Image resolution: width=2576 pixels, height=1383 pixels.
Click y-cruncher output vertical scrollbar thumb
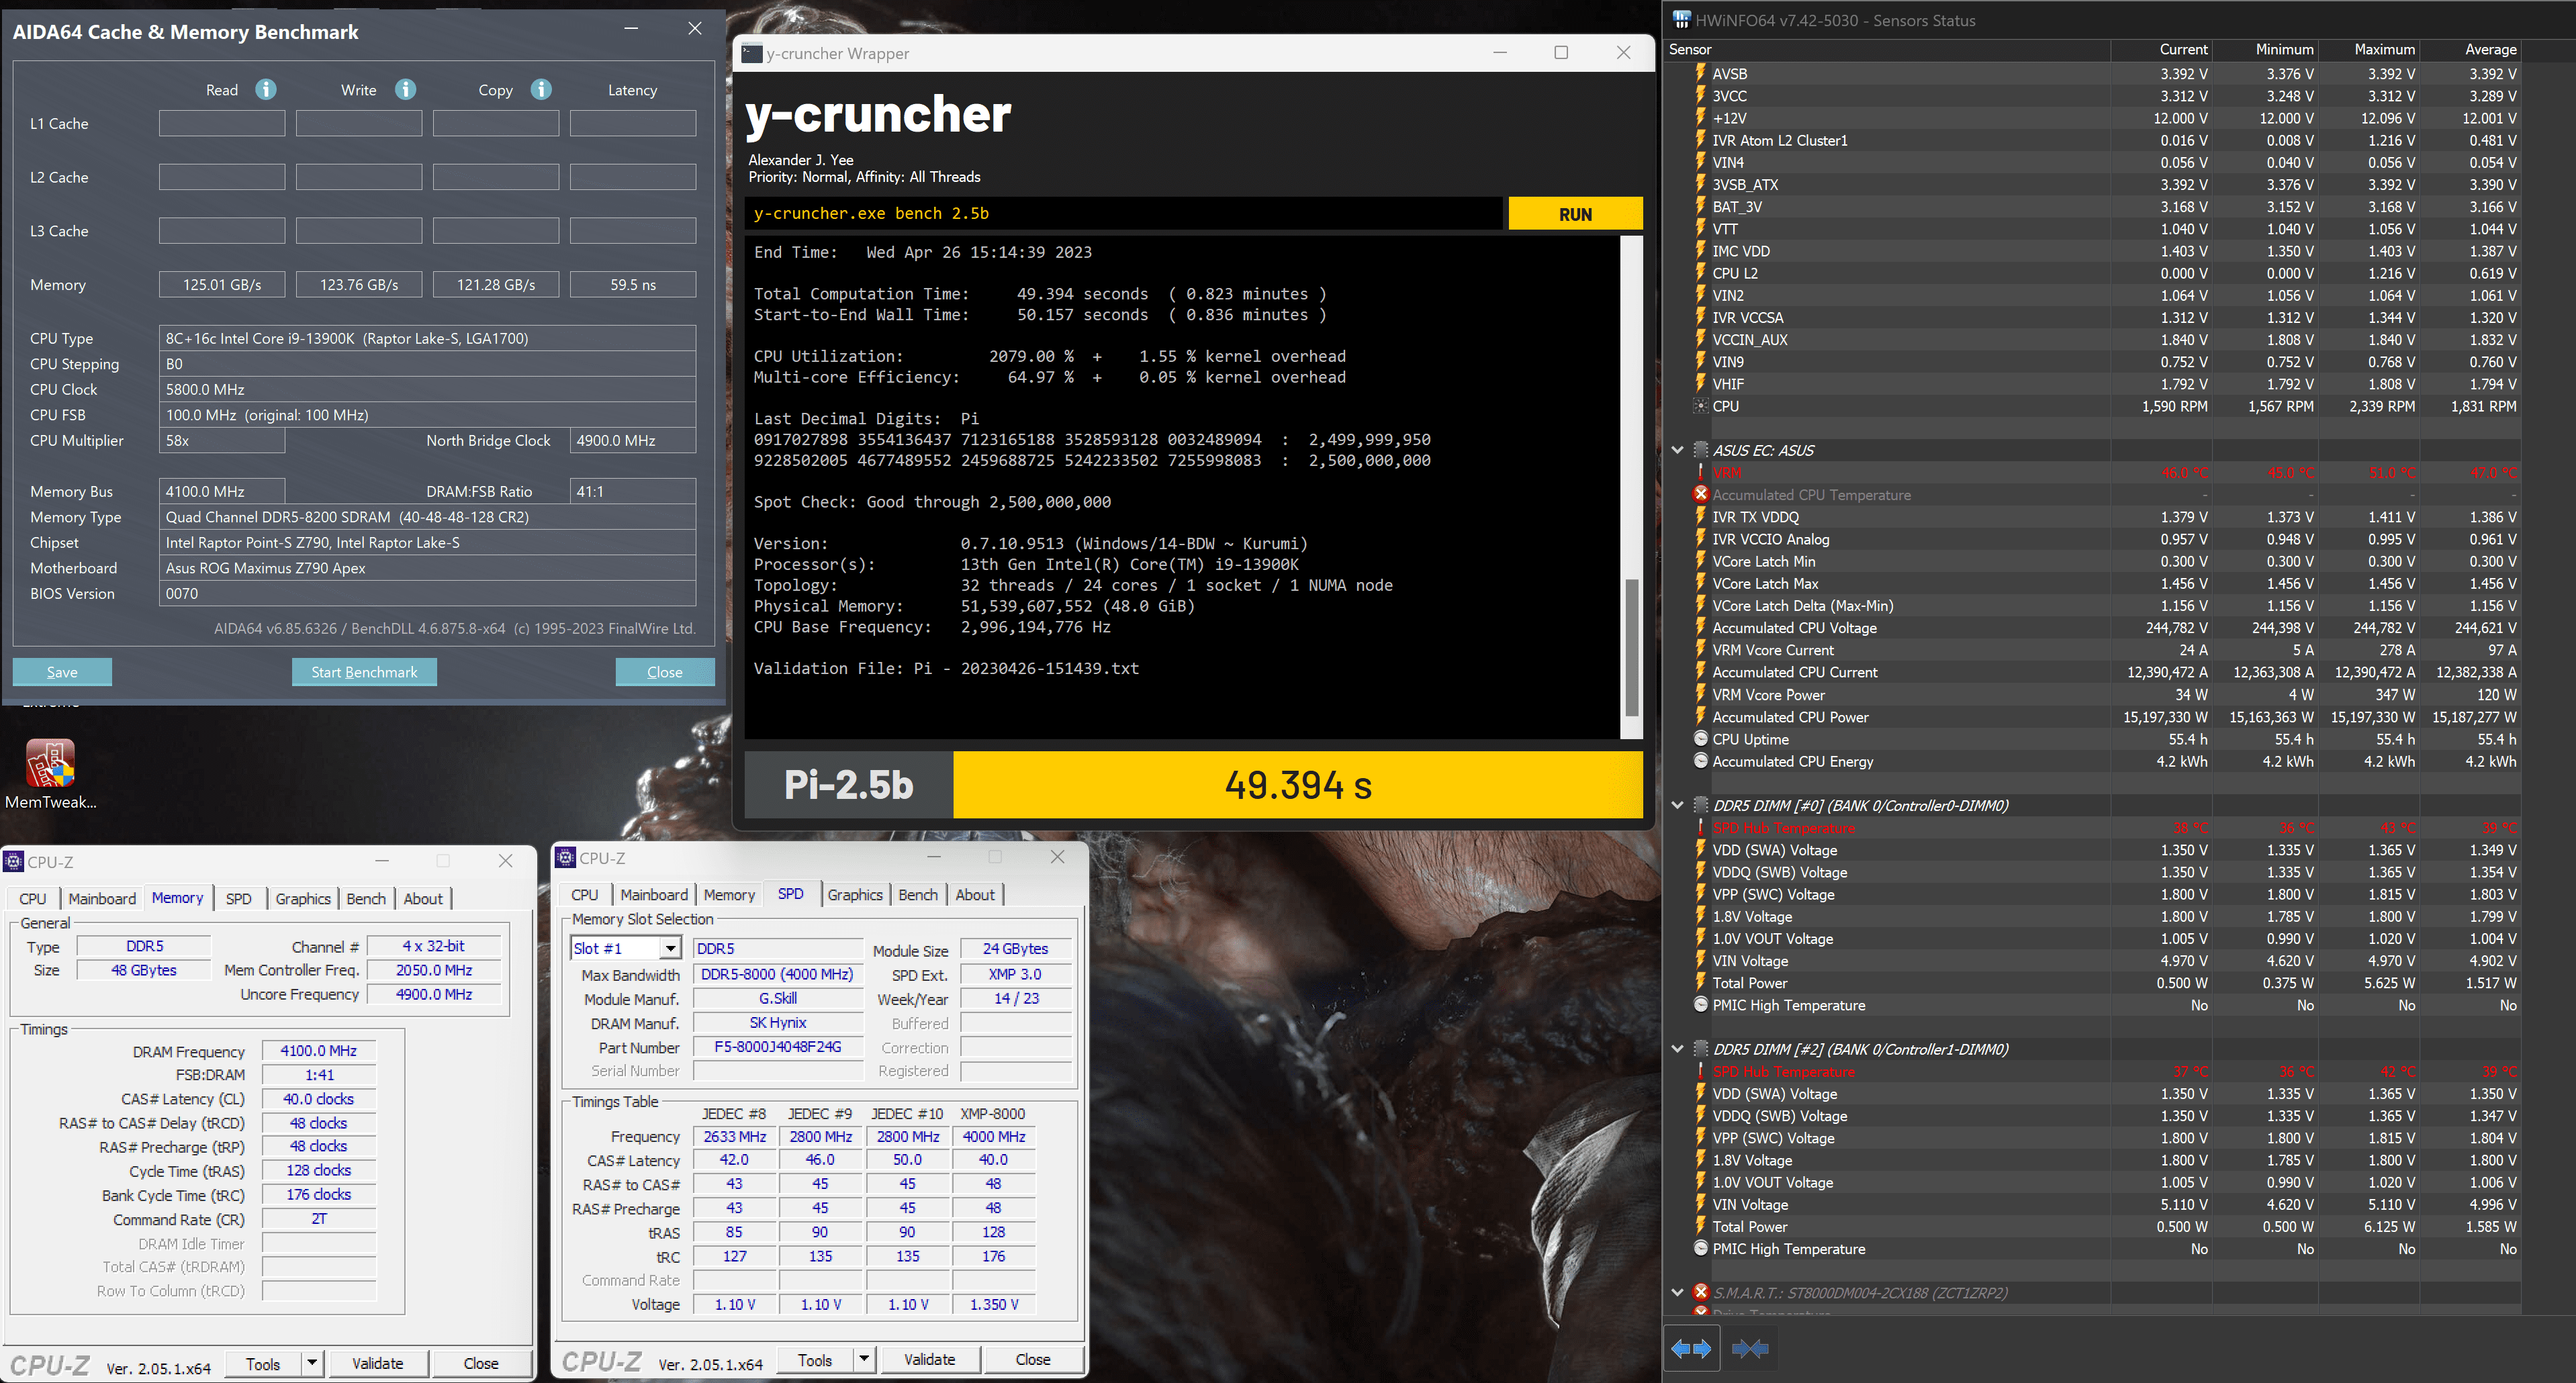coord(1631,647)
